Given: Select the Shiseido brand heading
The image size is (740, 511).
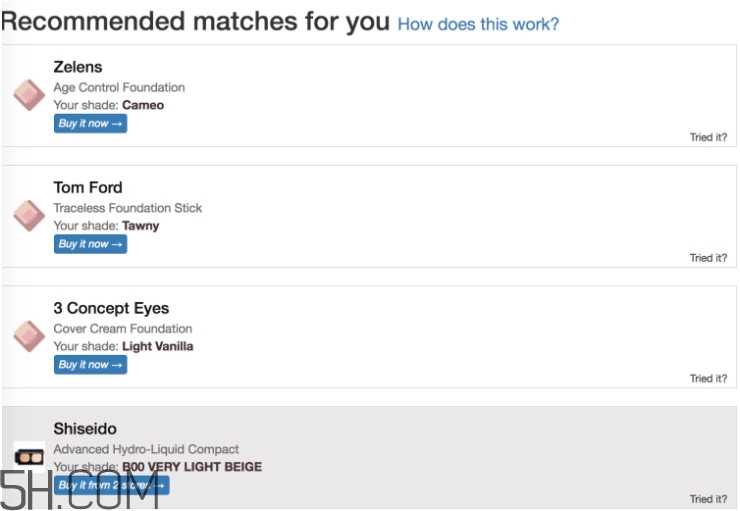Looking at the screenshot, I should point(85,429).
